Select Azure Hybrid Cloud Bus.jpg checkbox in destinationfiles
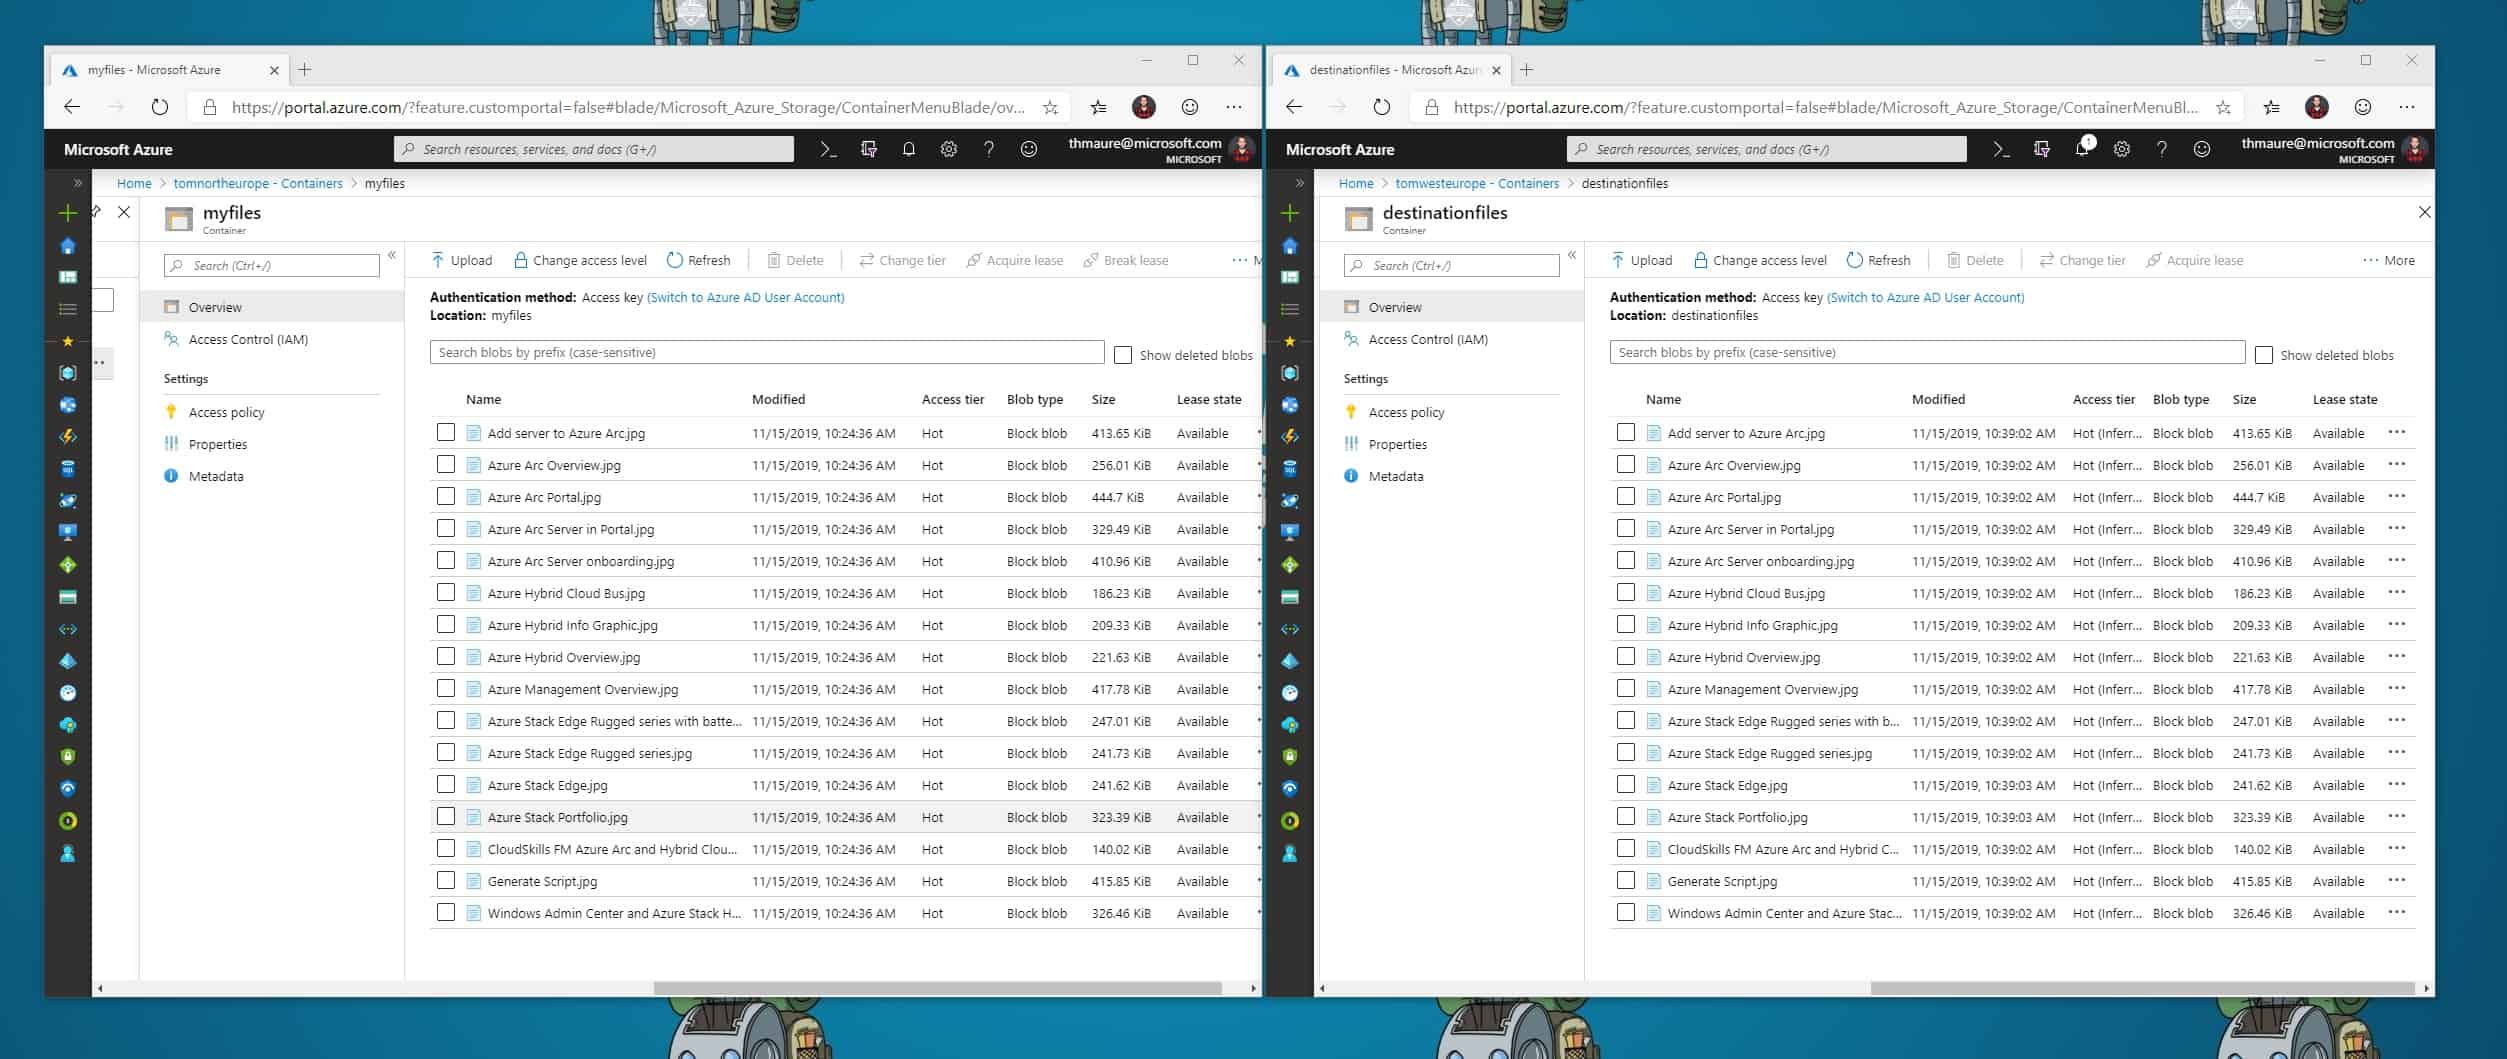Image resolution: width=2507 pixels, height=1059 pixels. 1626,592
